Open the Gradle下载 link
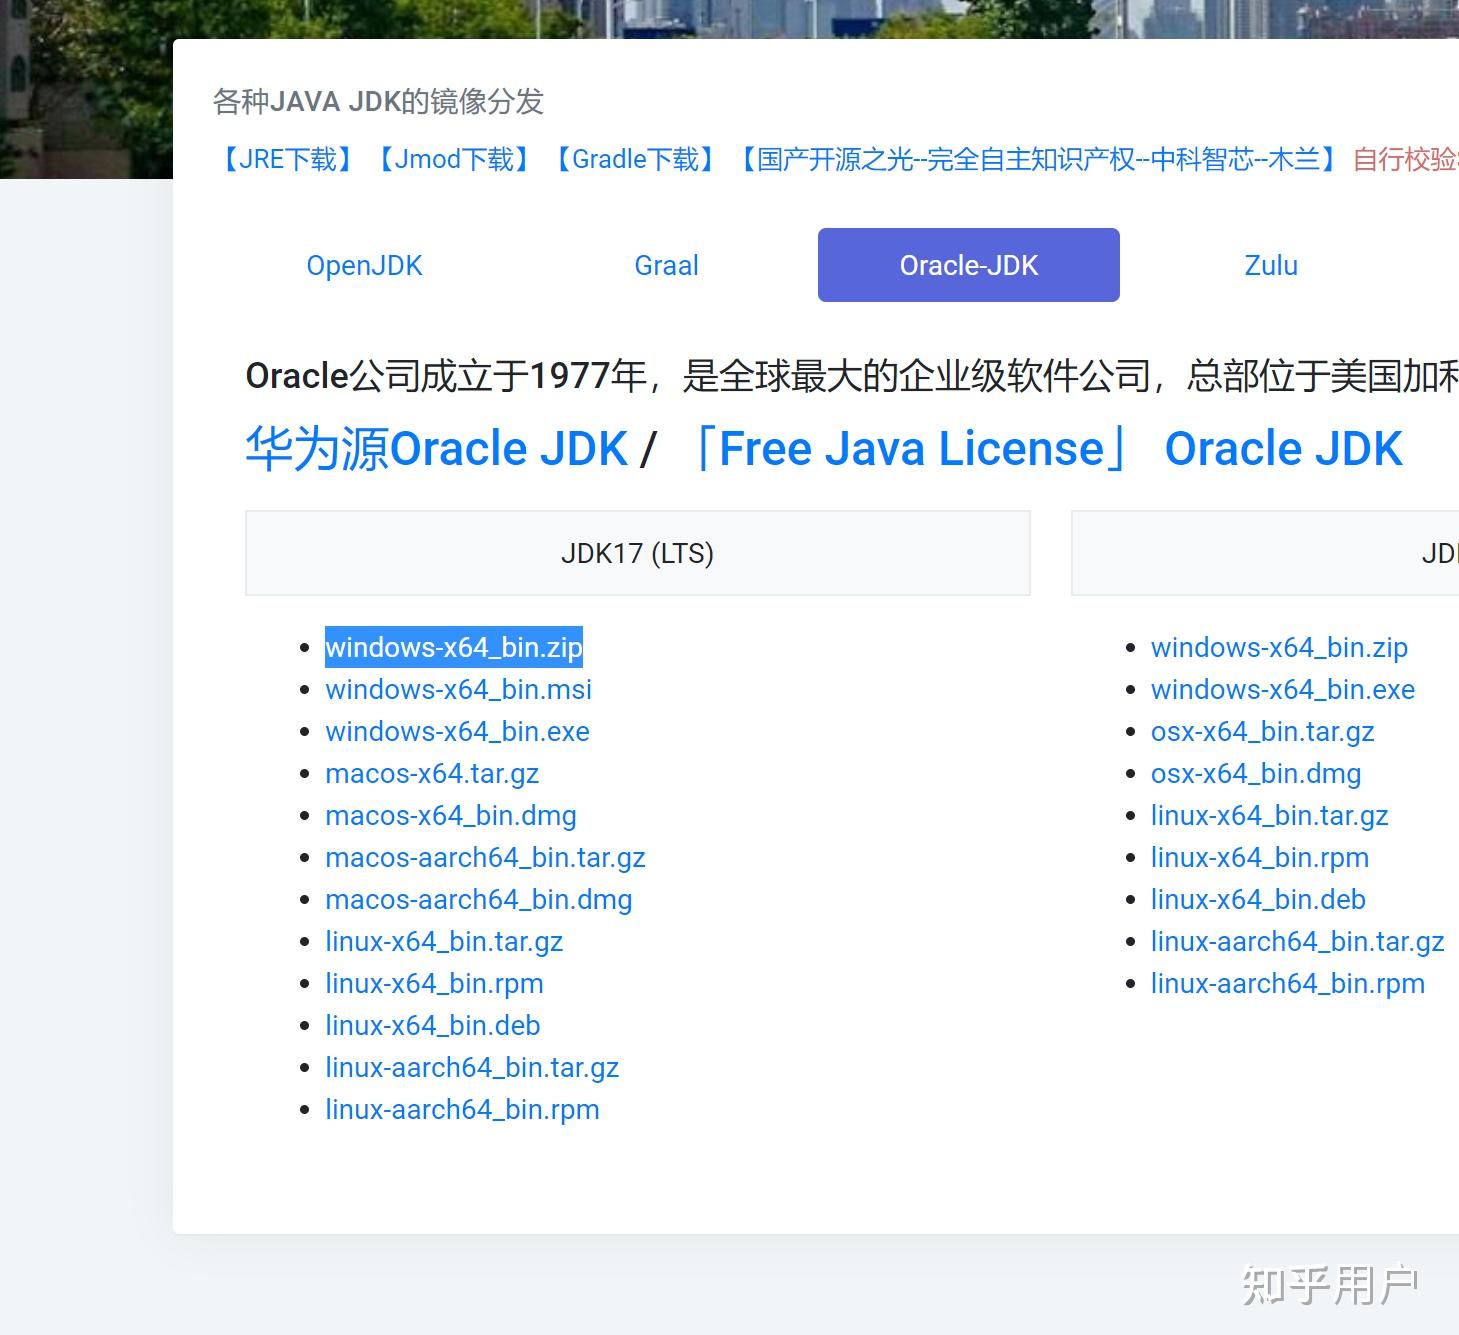The image size is (1459, 1335). click(635, 159)
